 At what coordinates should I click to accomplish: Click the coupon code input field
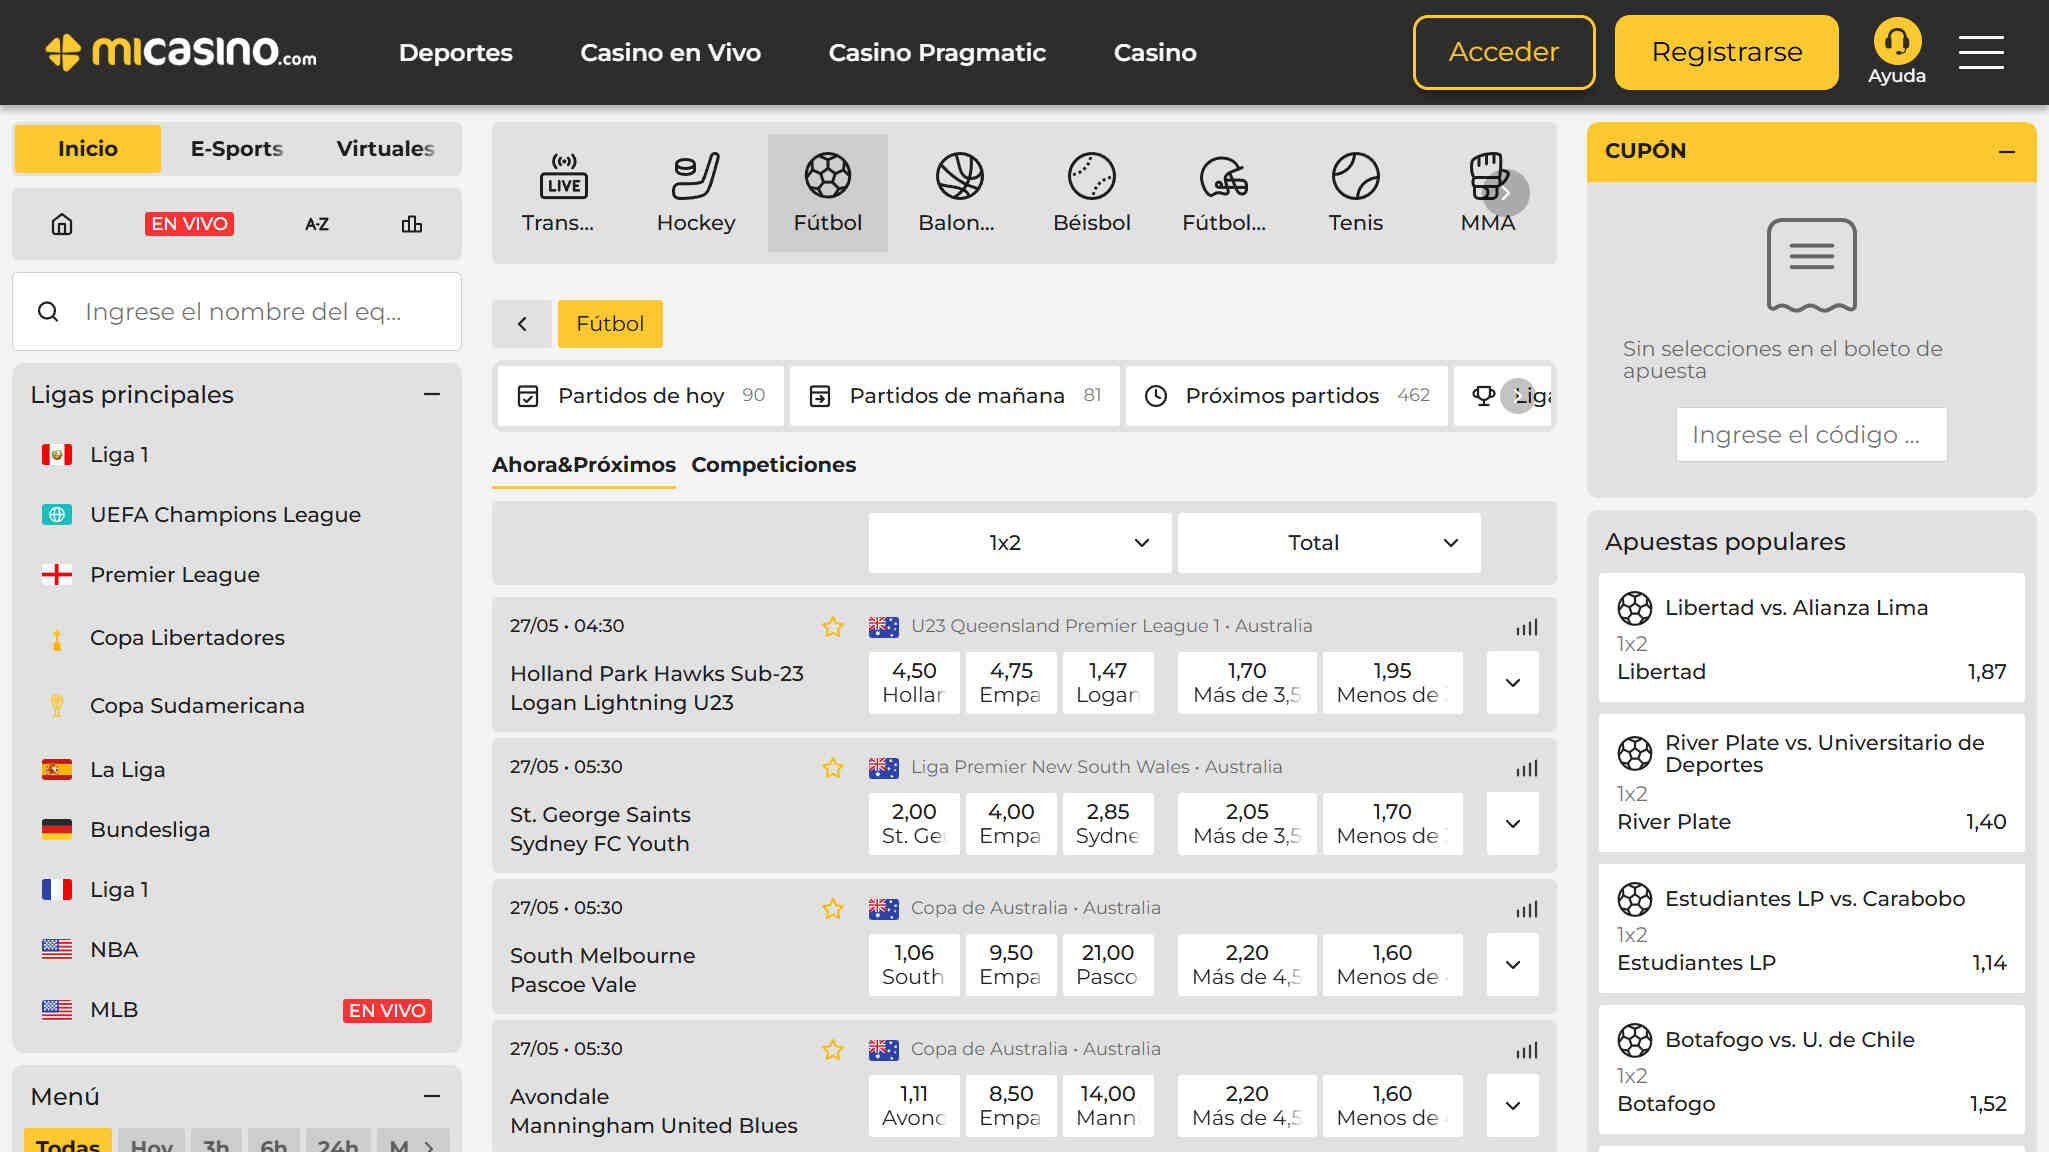pyautogui.click(x=1811, y=435)
